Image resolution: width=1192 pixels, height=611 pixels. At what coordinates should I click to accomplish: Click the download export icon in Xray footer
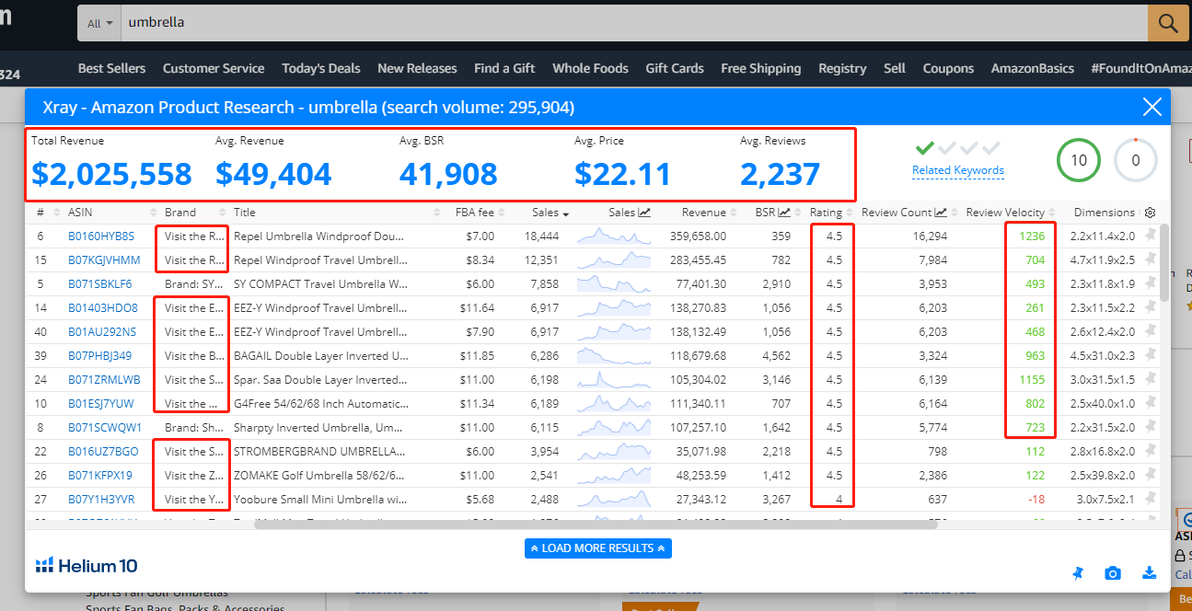[1149, 573]
